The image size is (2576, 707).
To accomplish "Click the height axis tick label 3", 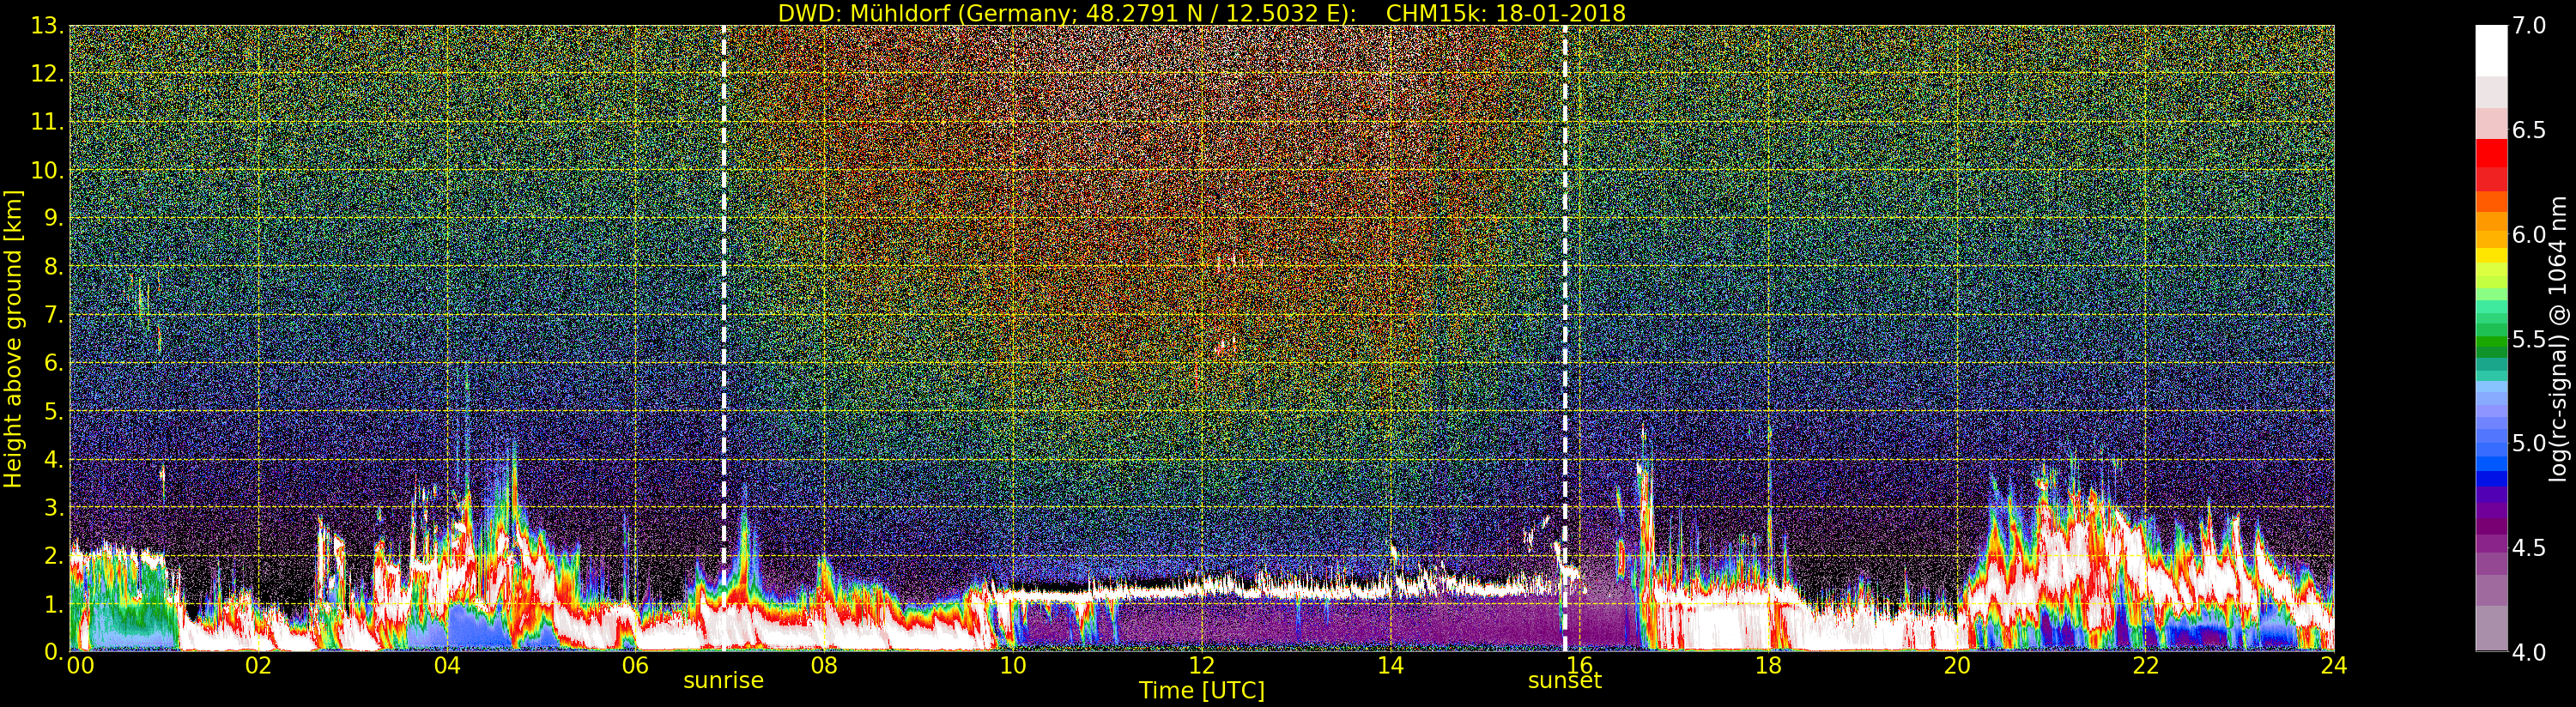I will [x=53, y=508].
